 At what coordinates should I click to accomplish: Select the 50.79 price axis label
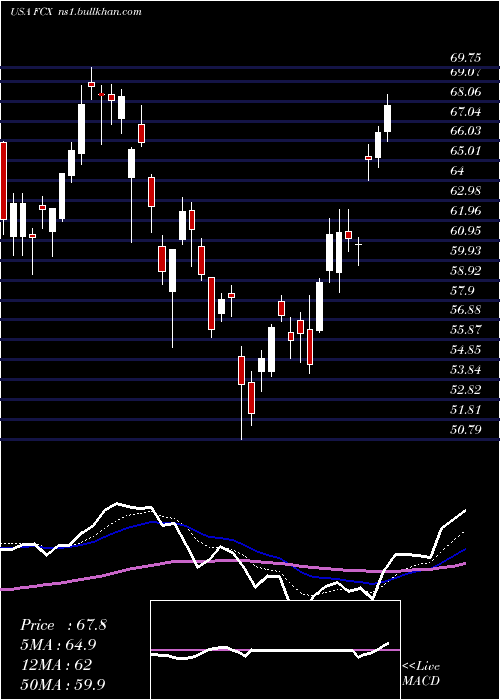466,429
